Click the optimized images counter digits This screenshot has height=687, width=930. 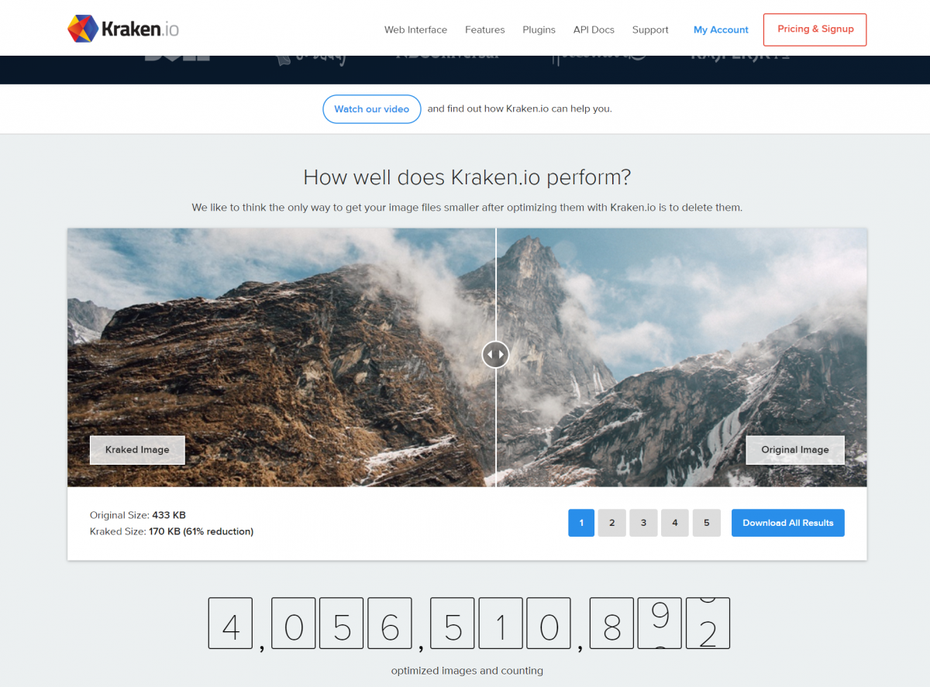point(469,624)
